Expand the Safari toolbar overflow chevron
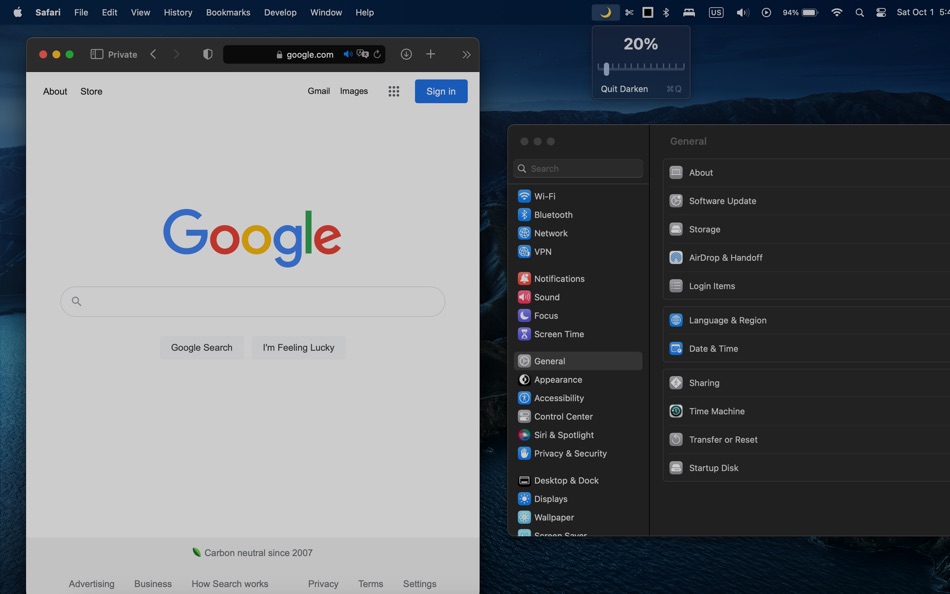Viewport: 950px width, 594px height. (466, 54)
